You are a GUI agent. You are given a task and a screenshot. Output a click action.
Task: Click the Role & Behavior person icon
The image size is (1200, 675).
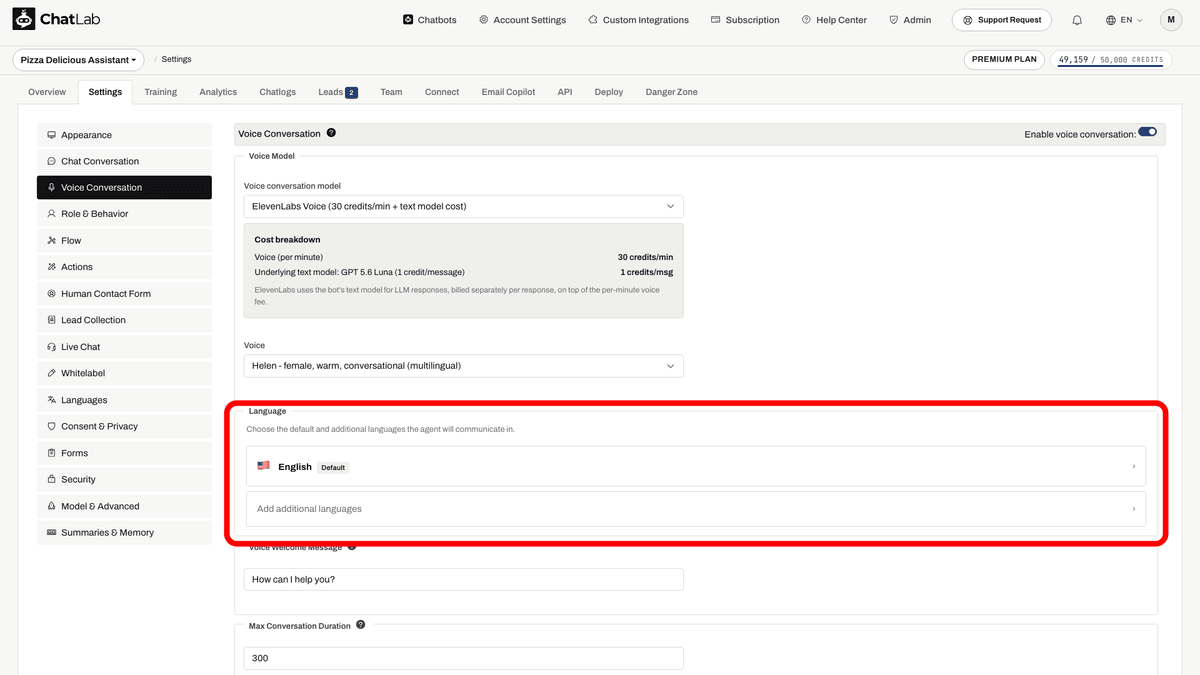point(51,214)
